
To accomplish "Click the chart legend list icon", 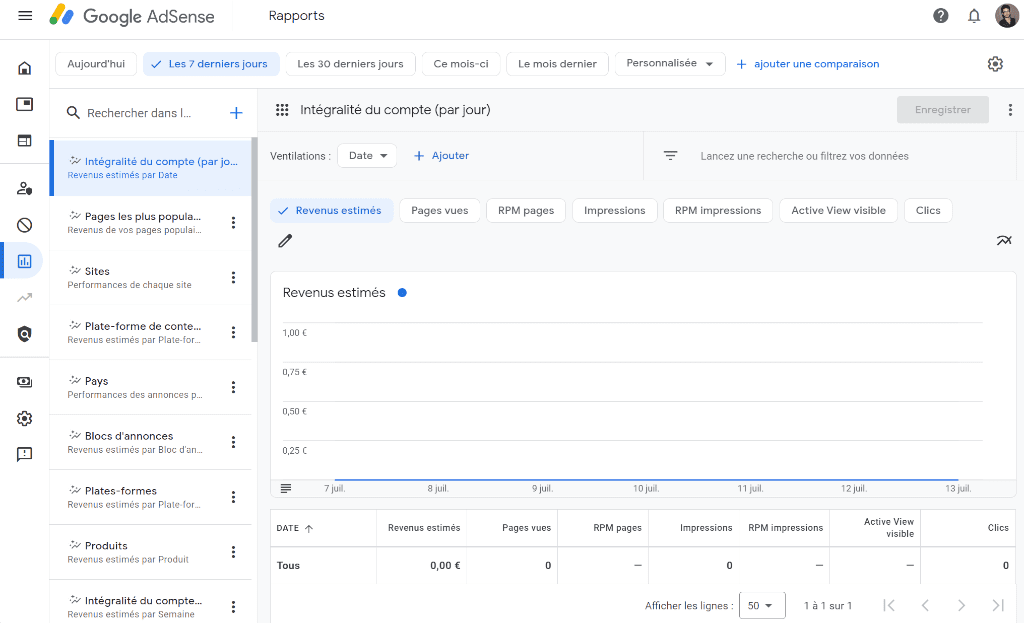I will 285,488.
